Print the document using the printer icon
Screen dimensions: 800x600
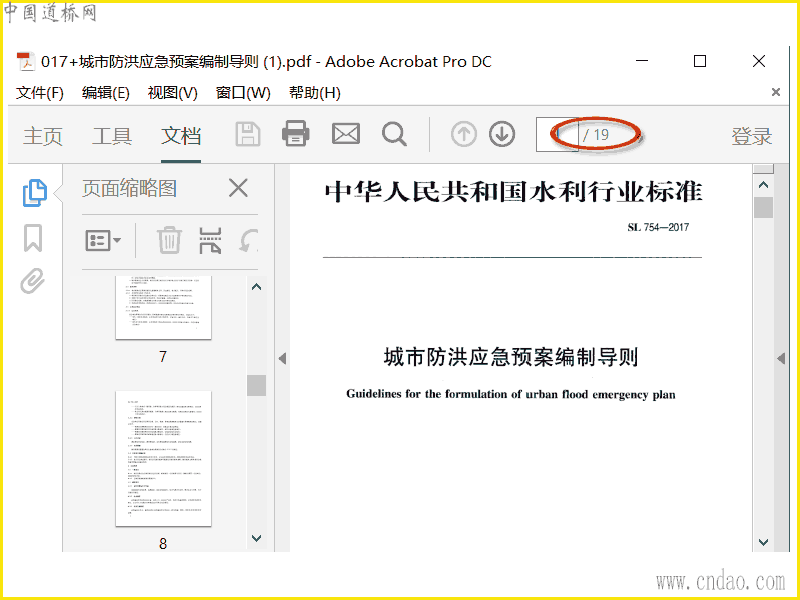[295, 134]
